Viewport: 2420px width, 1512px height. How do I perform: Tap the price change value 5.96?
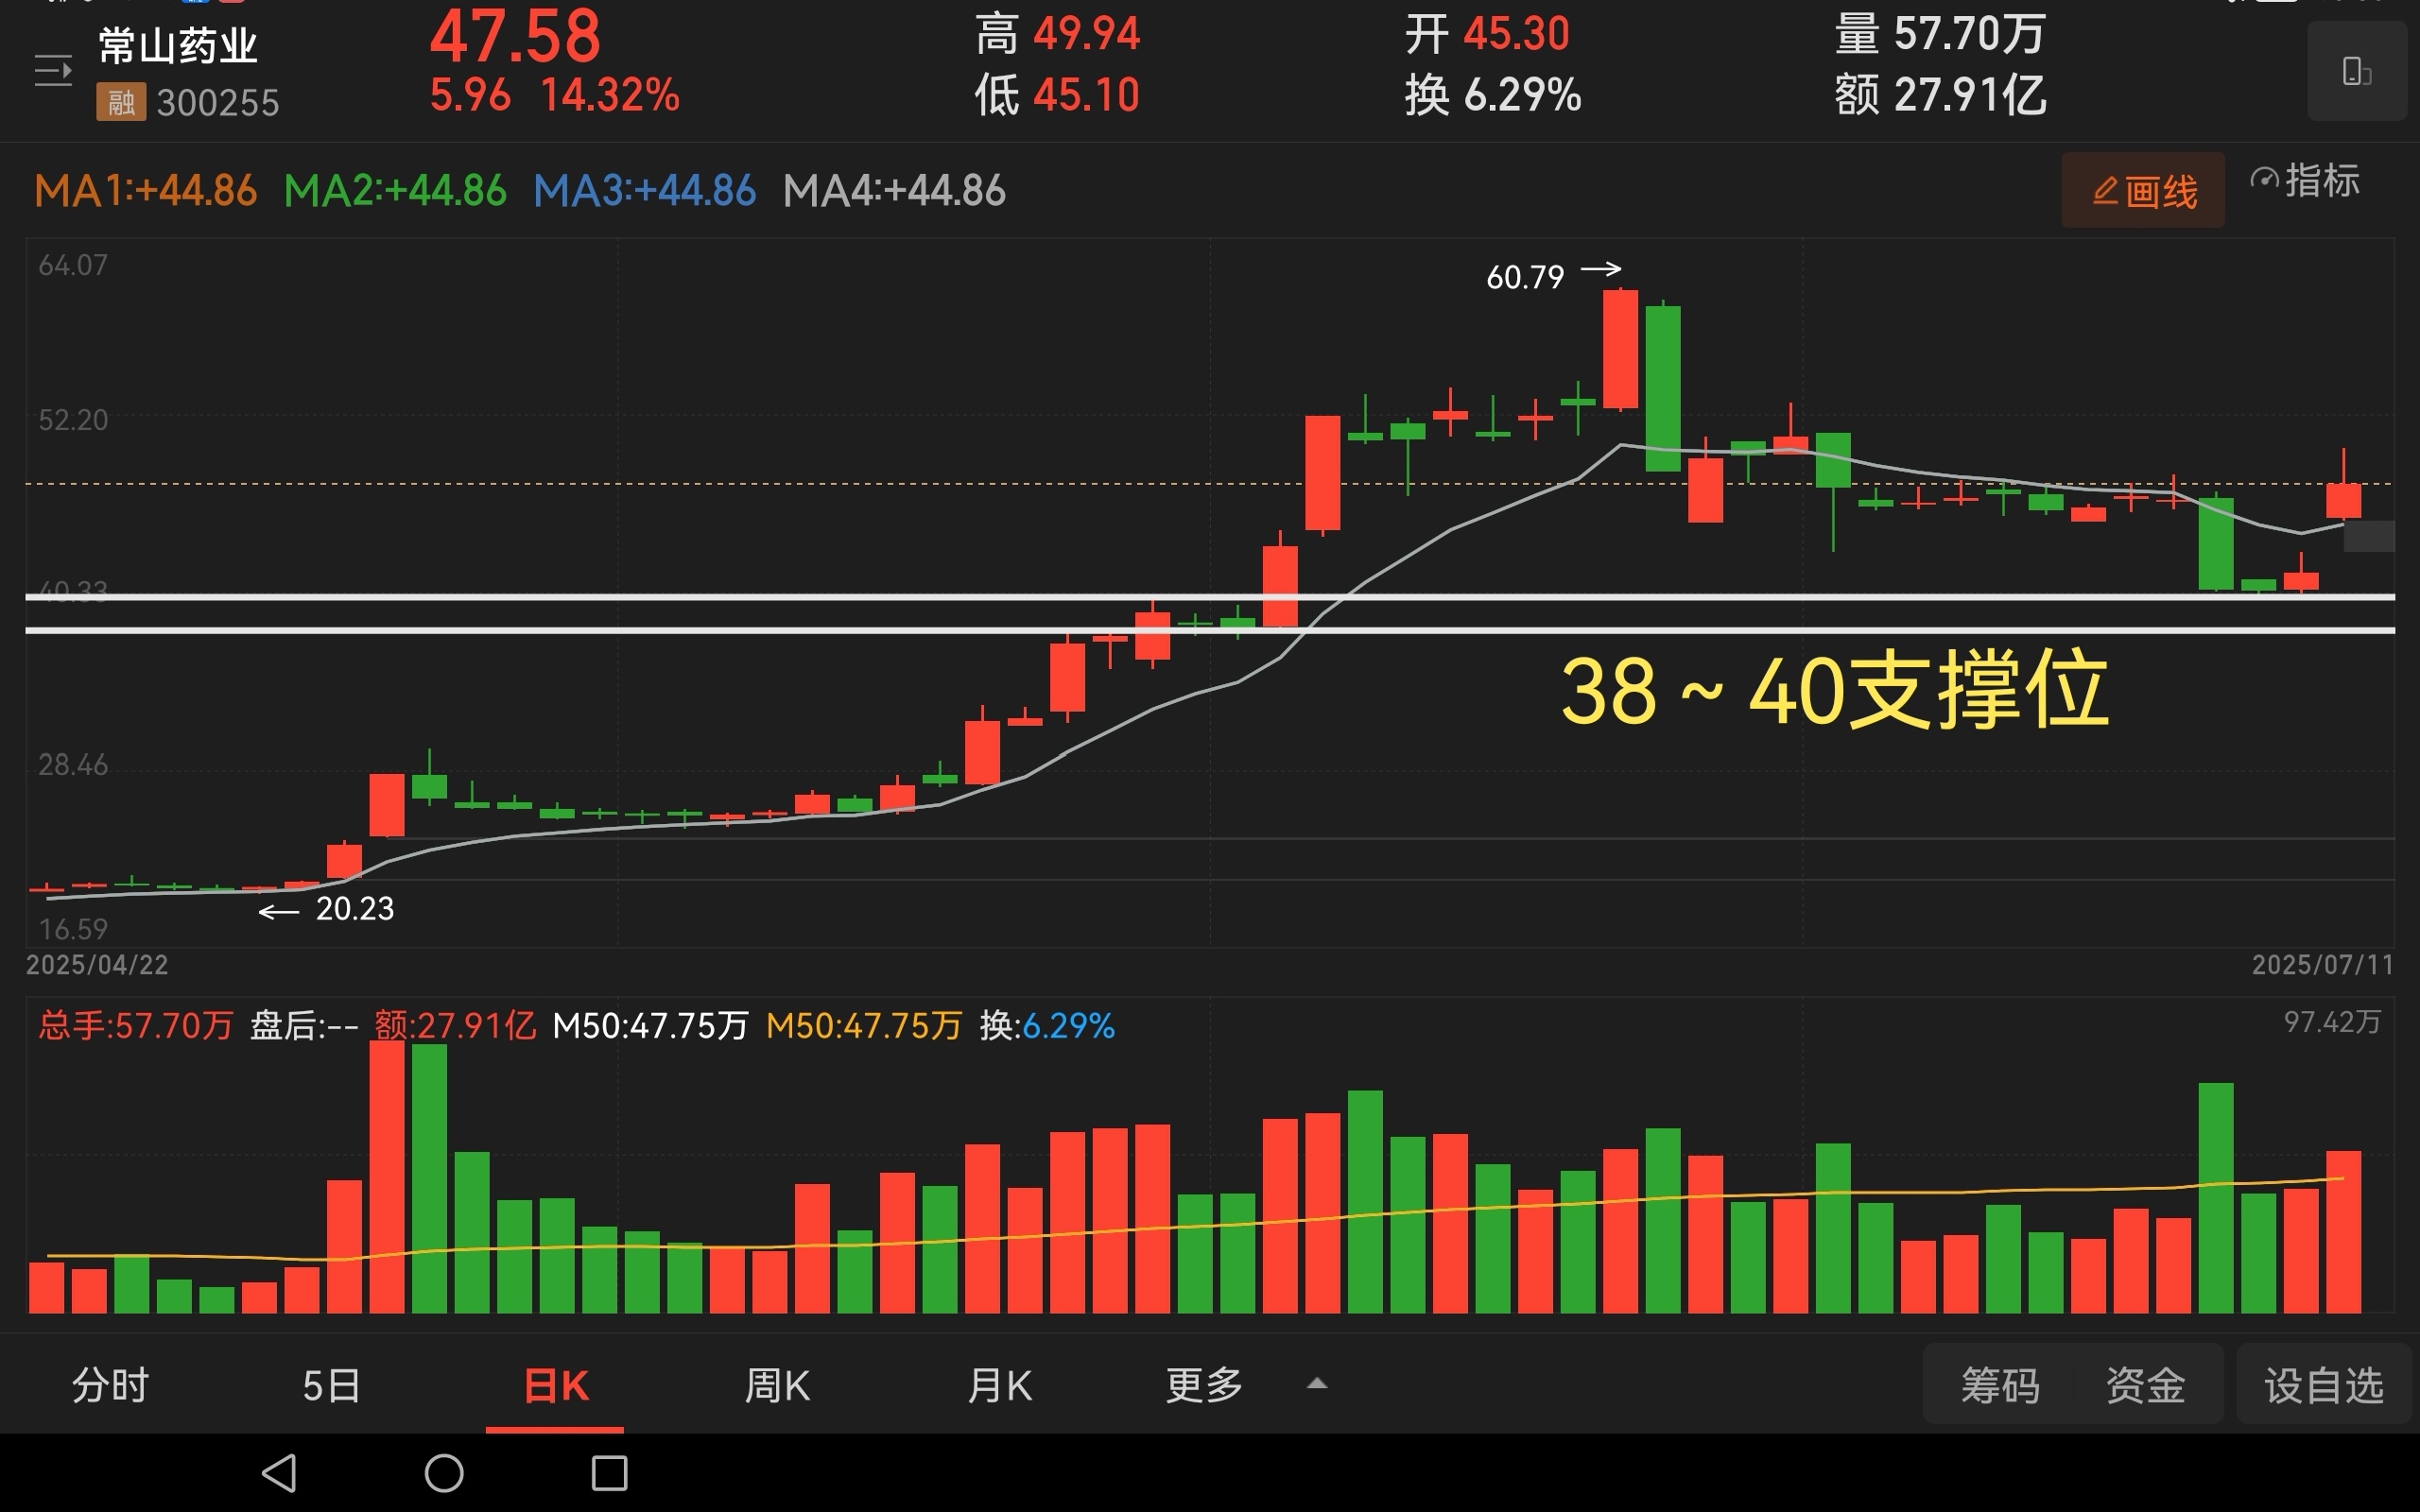pos(470,95)
